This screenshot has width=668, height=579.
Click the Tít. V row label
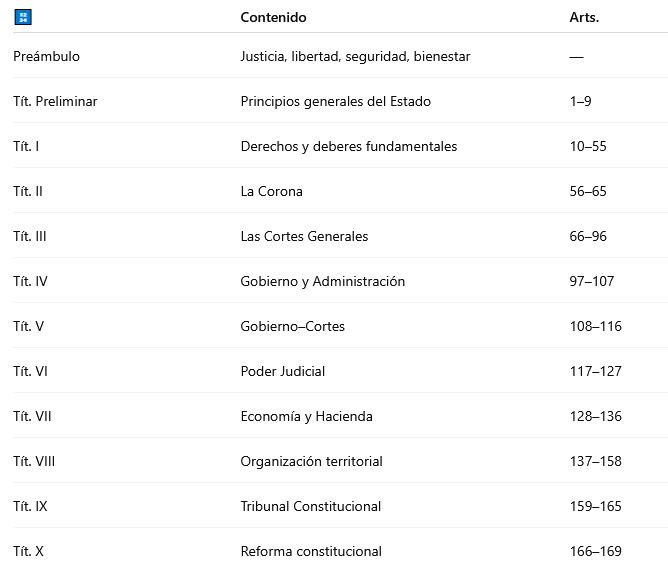pyautogui.click(x=28, y=326)
